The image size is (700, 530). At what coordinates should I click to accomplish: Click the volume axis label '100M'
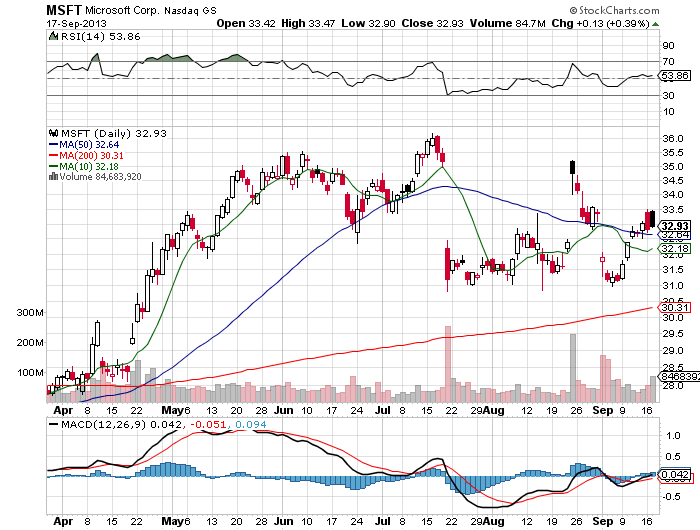click(x=30, y=372)
